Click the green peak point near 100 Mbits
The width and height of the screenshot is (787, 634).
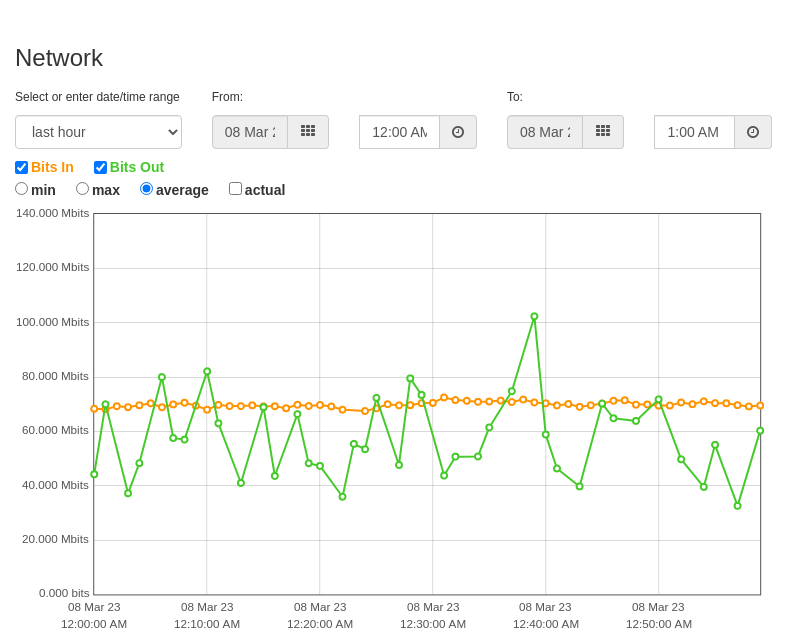534,316
